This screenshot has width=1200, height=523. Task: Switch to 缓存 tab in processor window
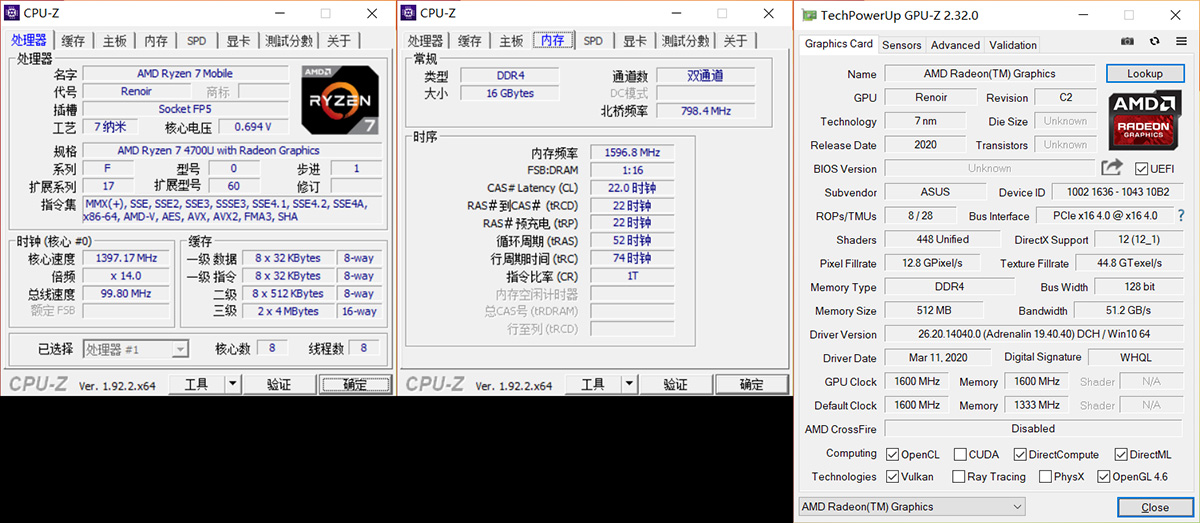pyautogui.click(x=73, y=41)
